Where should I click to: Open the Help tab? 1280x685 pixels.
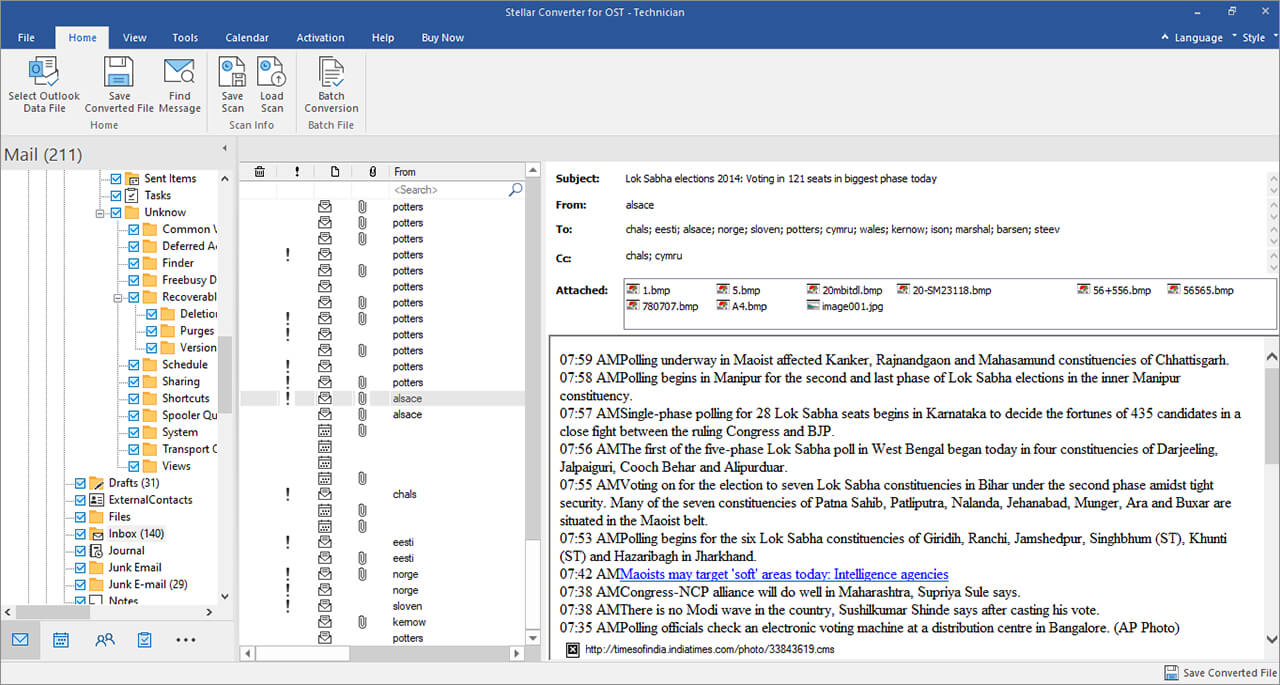[383, 38]
